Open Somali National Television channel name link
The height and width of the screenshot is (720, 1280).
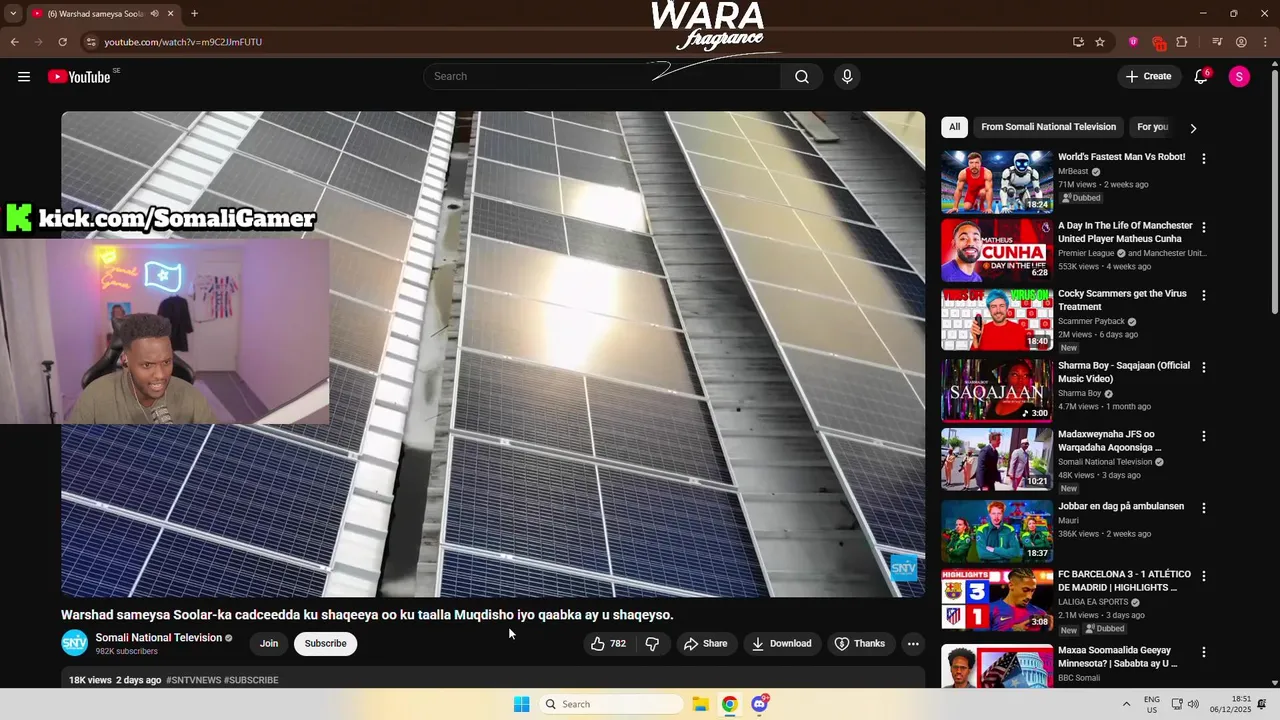(159, 637)
